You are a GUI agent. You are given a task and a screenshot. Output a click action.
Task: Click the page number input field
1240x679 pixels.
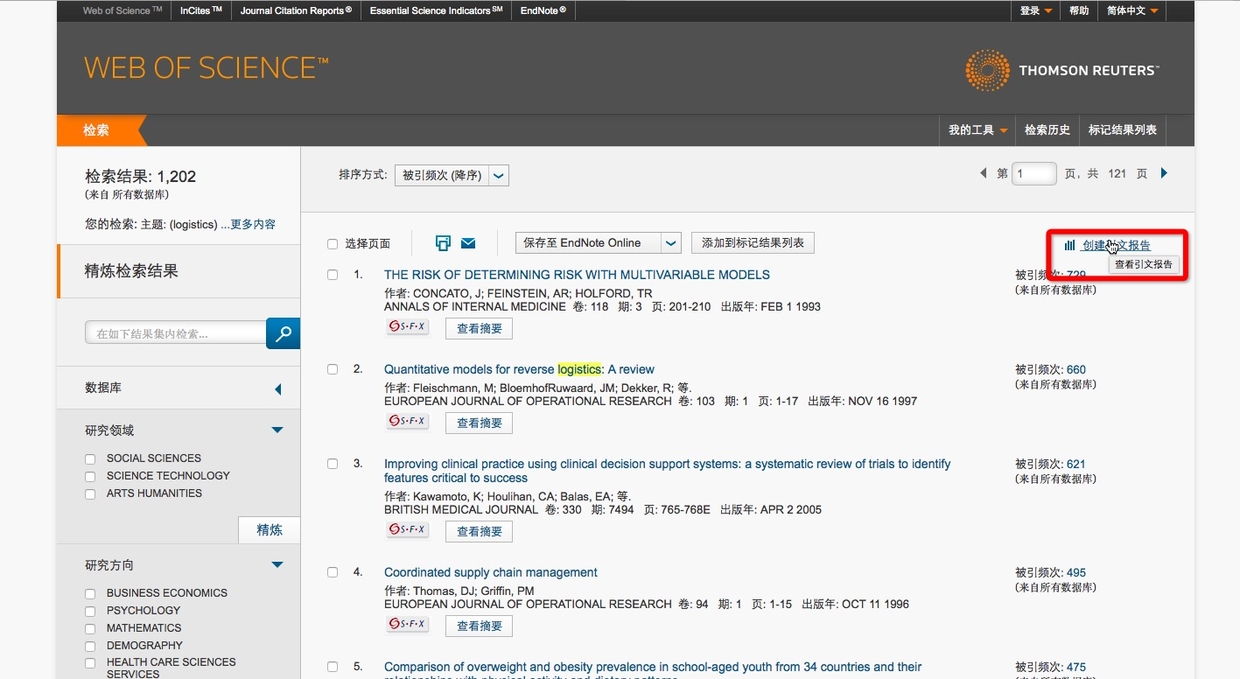point(1034,174)
